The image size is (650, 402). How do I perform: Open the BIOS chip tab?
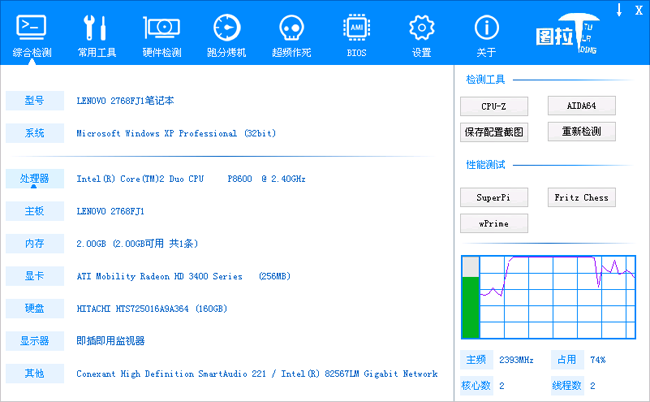[357, 36]
